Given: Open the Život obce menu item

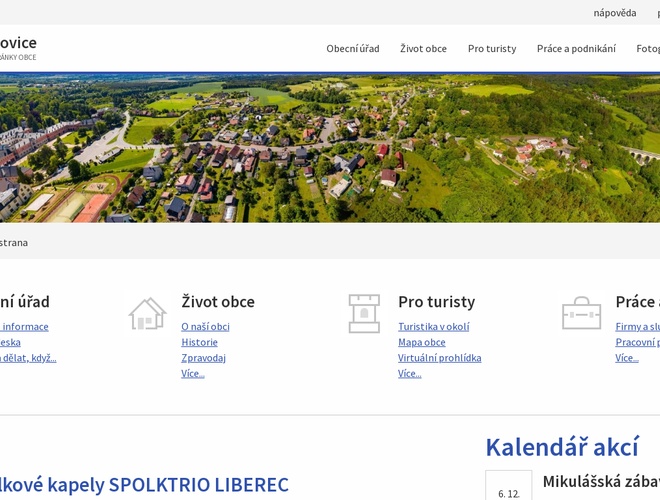Looking at the screenshot, I should click(423, 48).
